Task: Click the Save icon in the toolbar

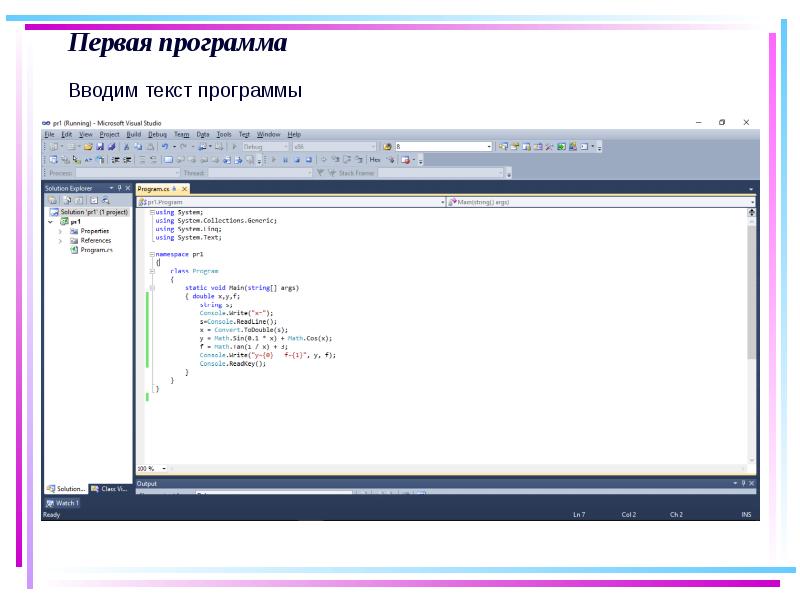Action: 99,146
